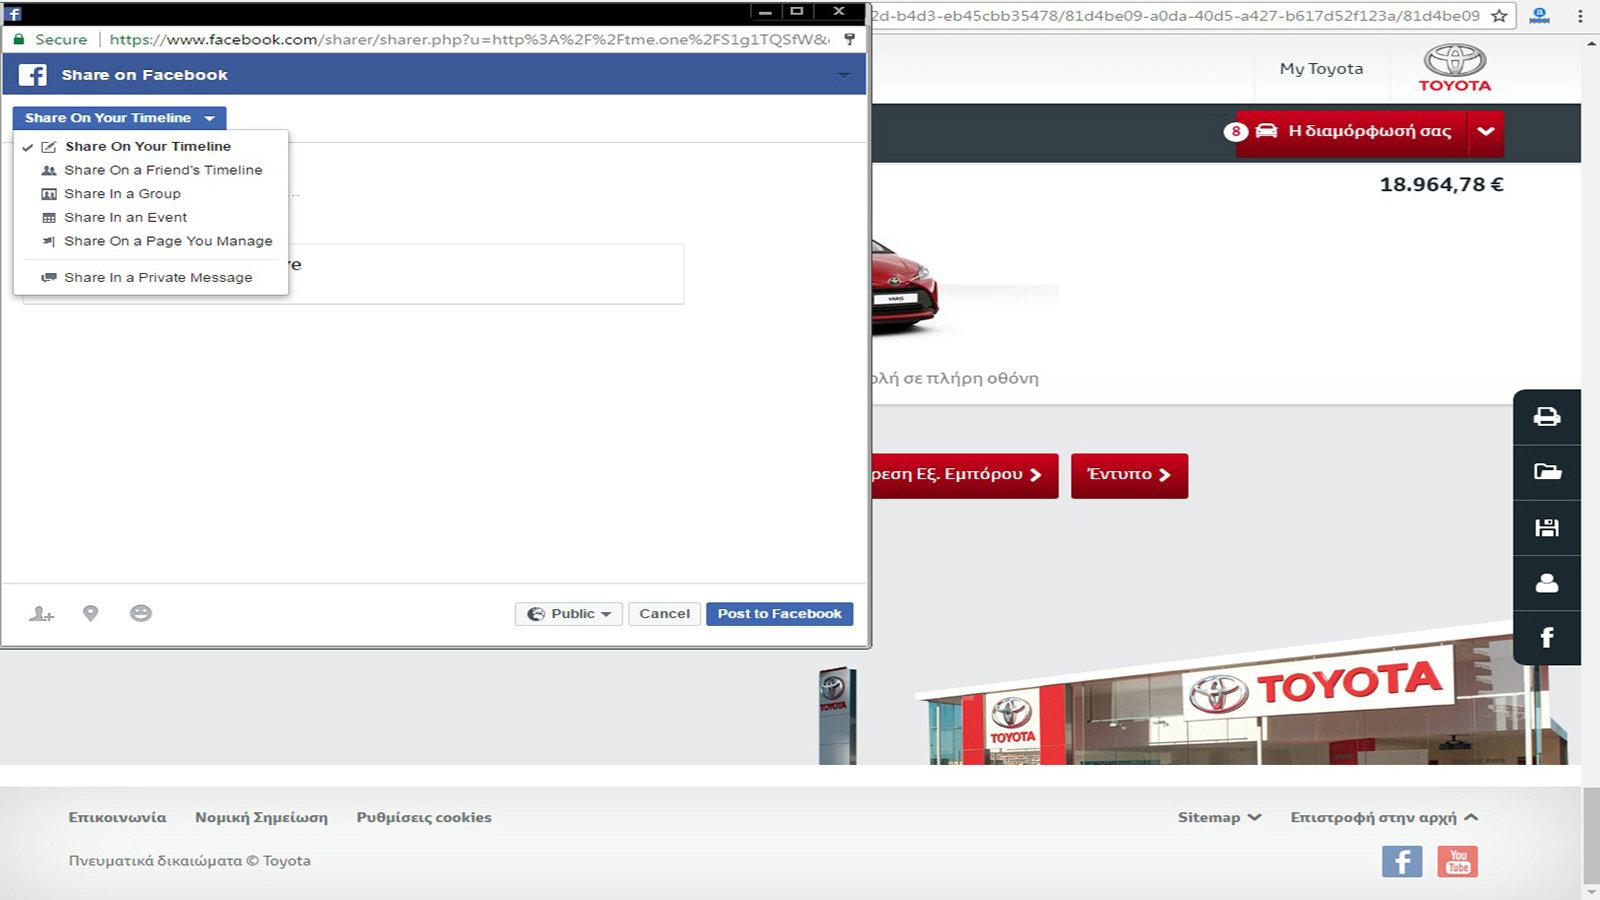Click the feeling/activity emoji icon
This screenshot has width=1600, height=900.
click(x=141, y=613)
